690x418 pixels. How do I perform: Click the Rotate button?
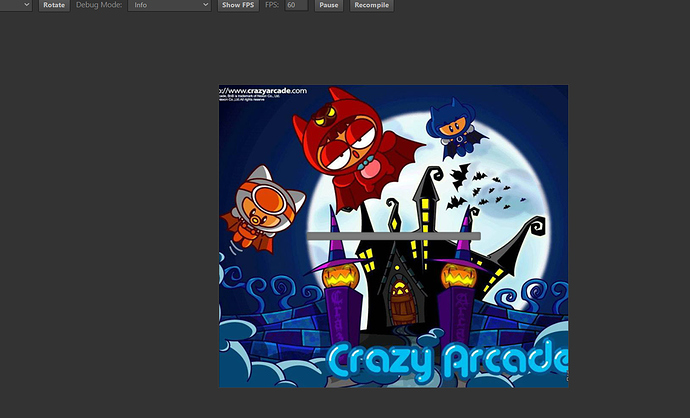coord(54,5)
